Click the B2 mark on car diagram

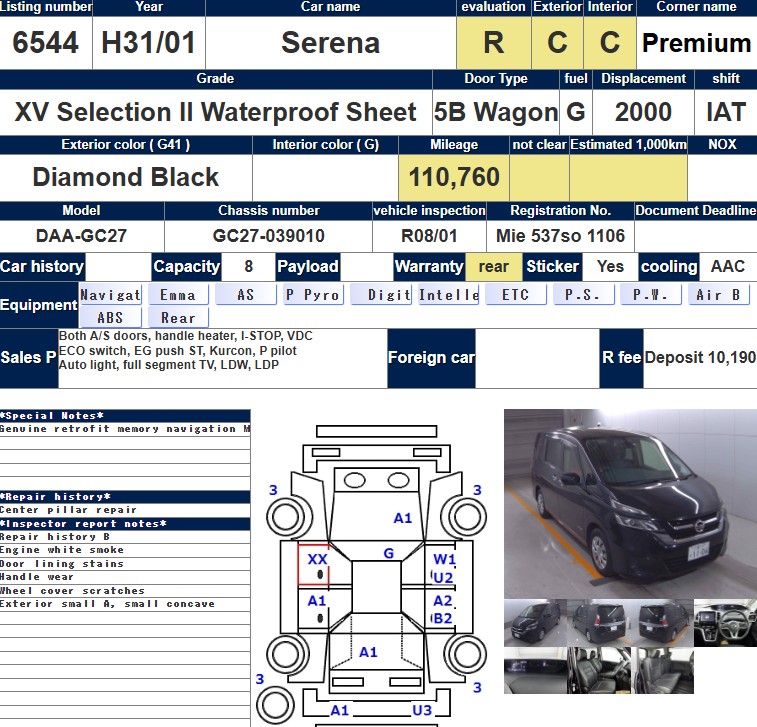click(443, 618)
